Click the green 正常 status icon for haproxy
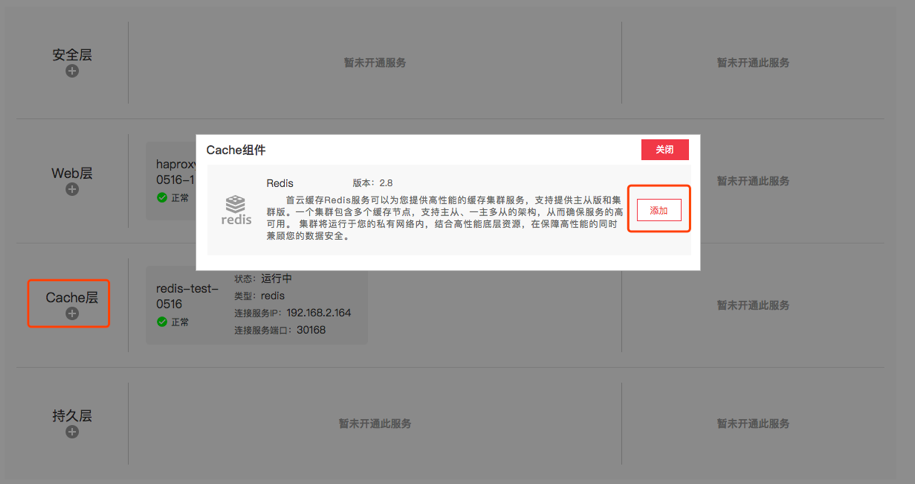 pyautogui.click(x=162, y=197)
